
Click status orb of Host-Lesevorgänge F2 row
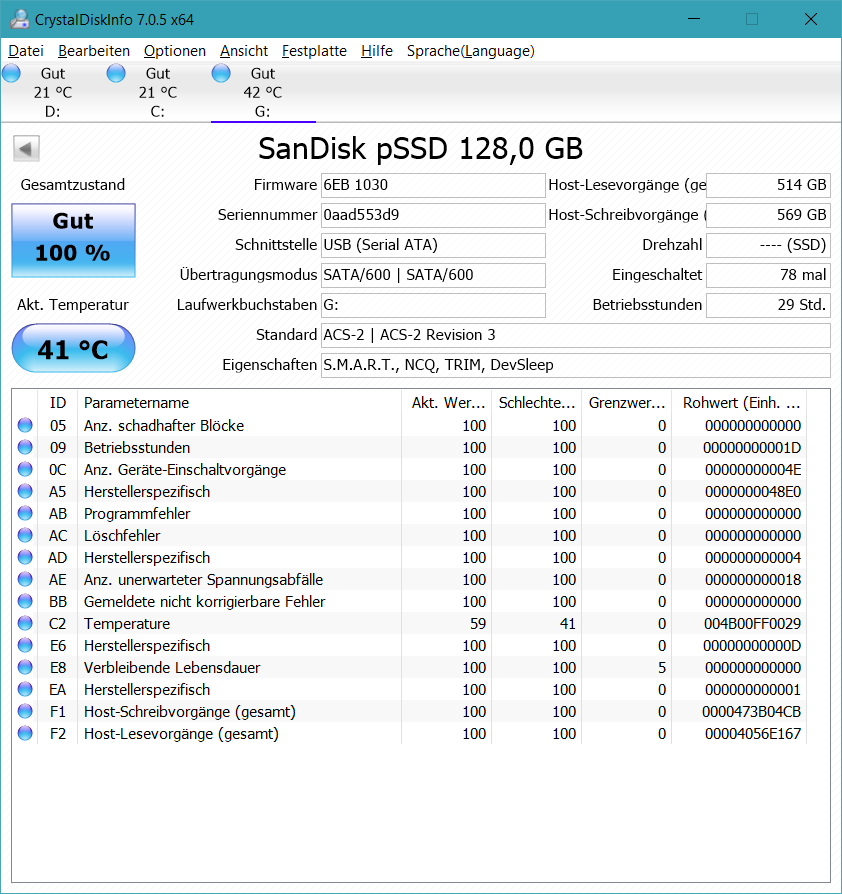pyautogui.click(x=25, y=733)
